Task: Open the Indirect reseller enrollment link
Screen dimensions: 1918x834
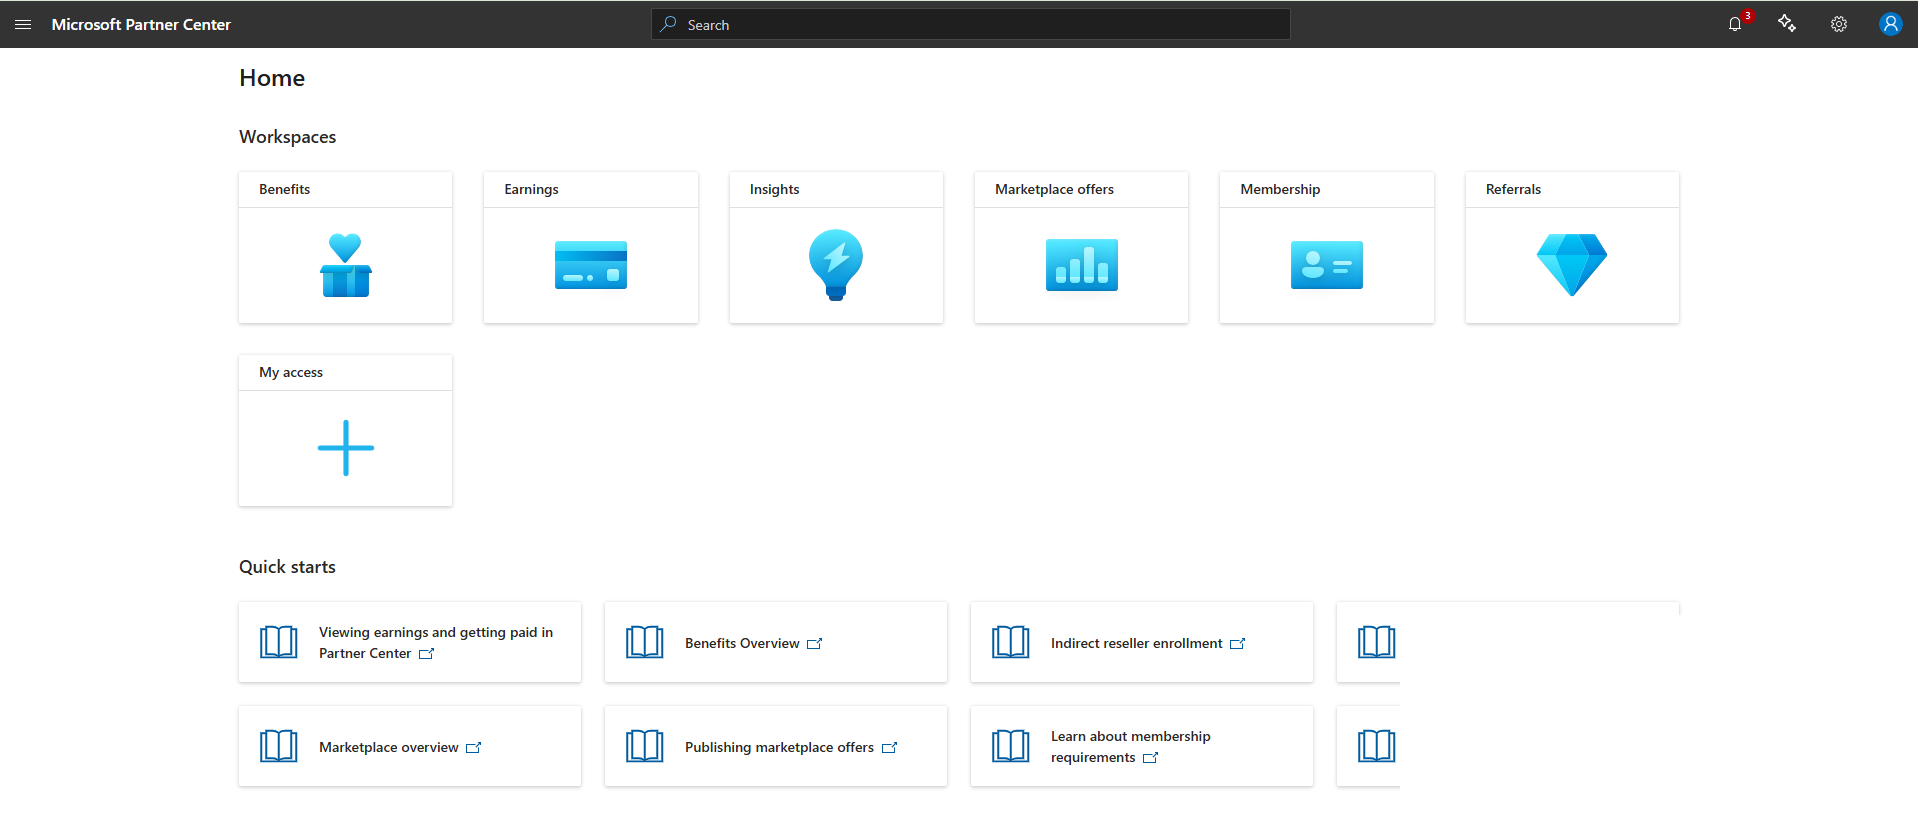Action: click(x=1137, y=643)
